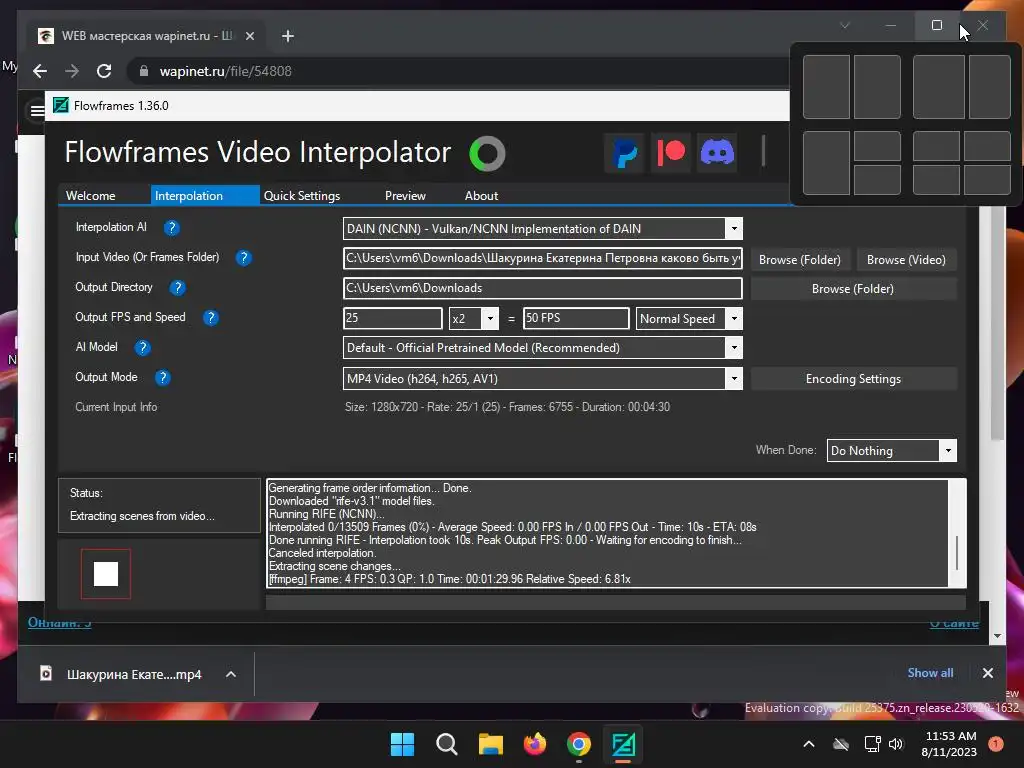The height and width of the screenshot is (768, 1024).
Task: Click Browse (Folder) for input video
Action: 799,260
